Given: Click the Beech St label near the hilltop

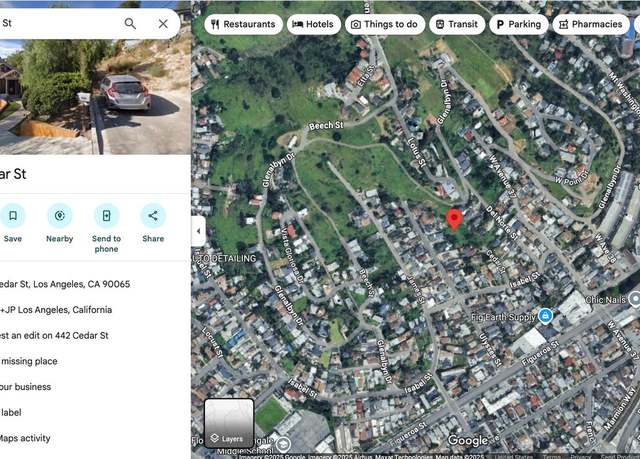Looking at the screenshot, I should click(326, 125).
